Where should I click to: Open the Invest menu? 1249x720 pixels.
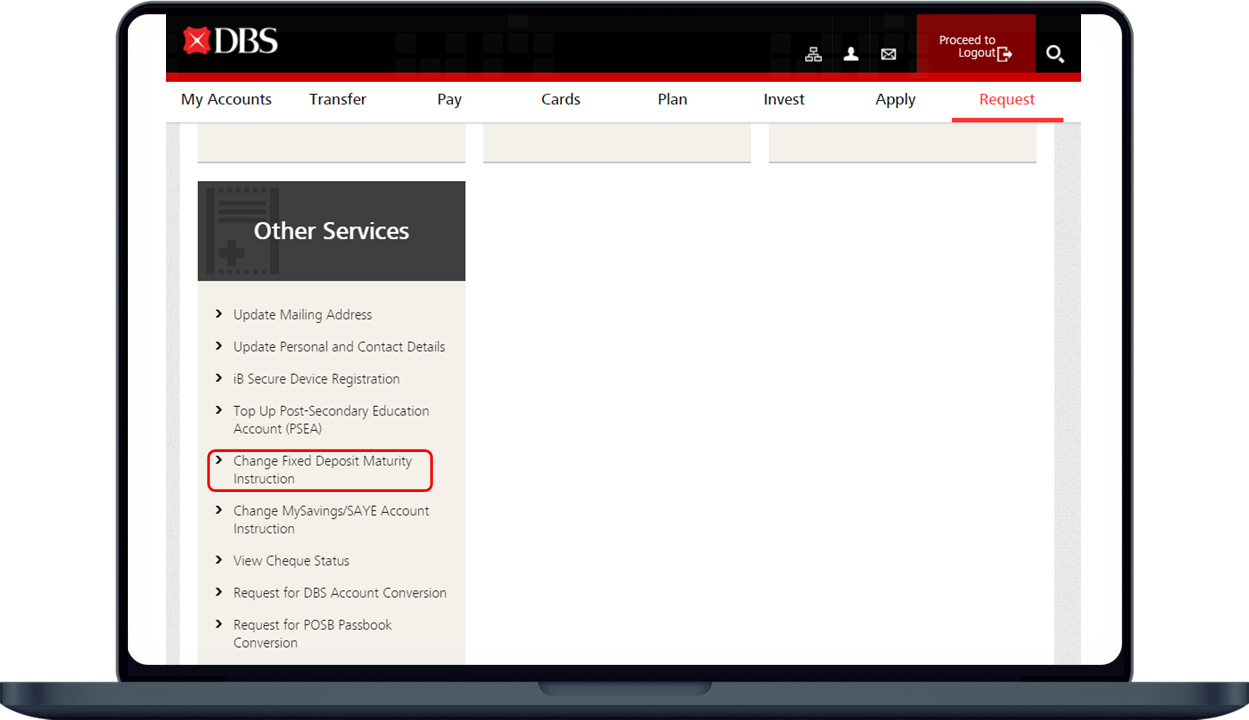pyautogui.click(x=784, y=99)
